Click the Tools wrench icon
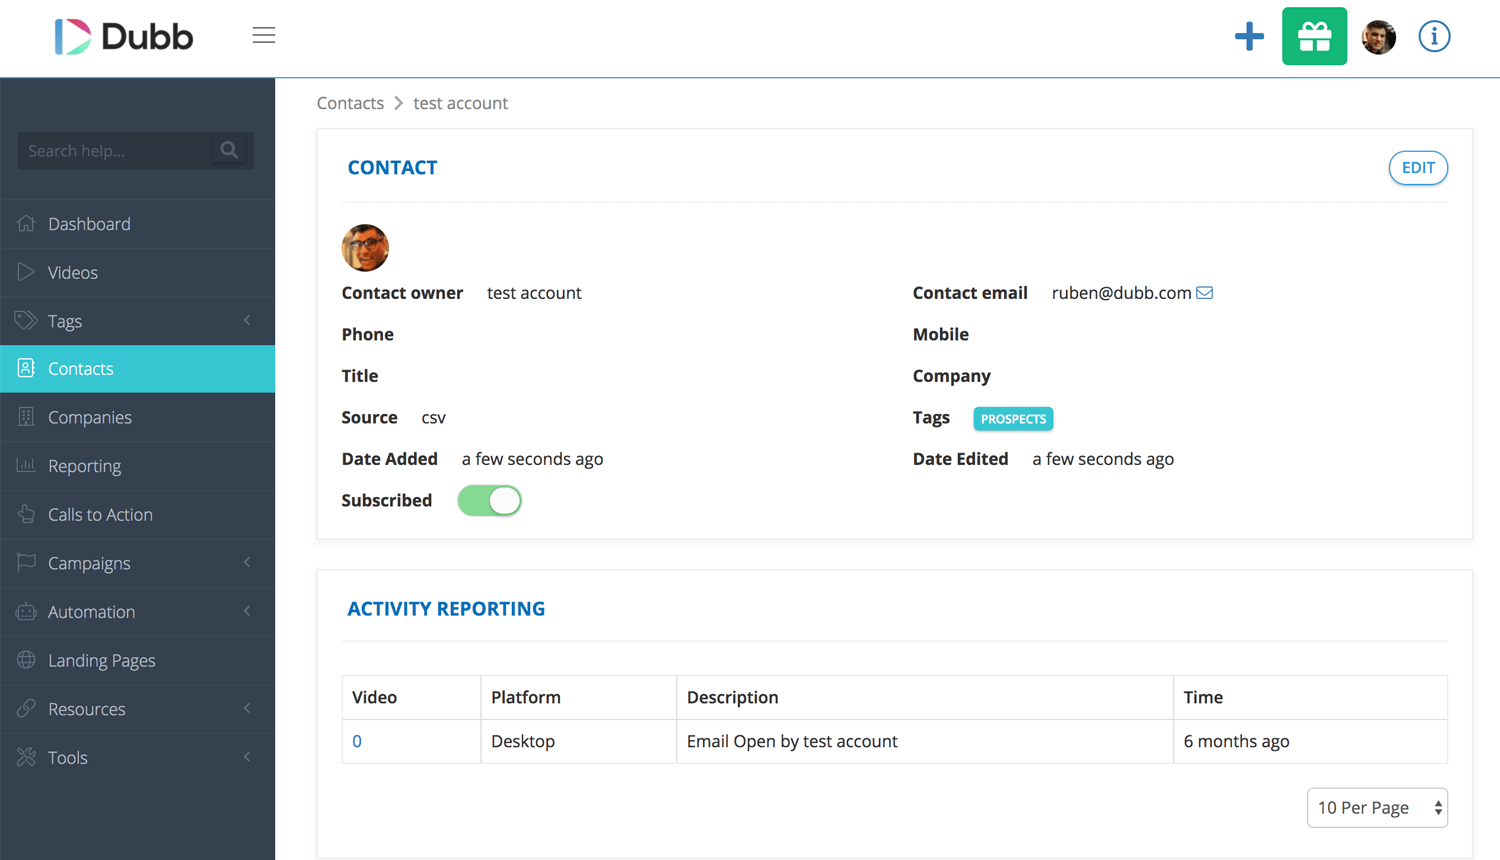 [x=26, y=757]
